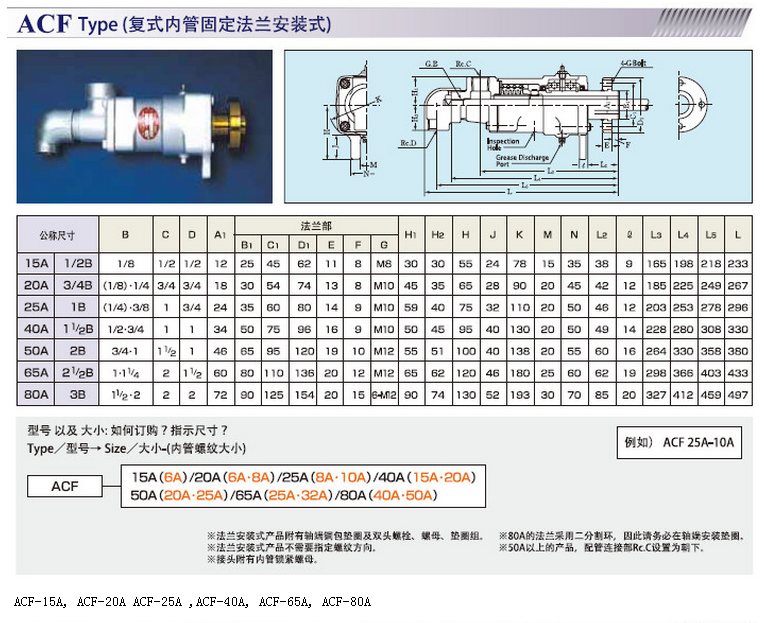Click the L value 296
This screenshot has height=623, width=764.
[738, 307]
